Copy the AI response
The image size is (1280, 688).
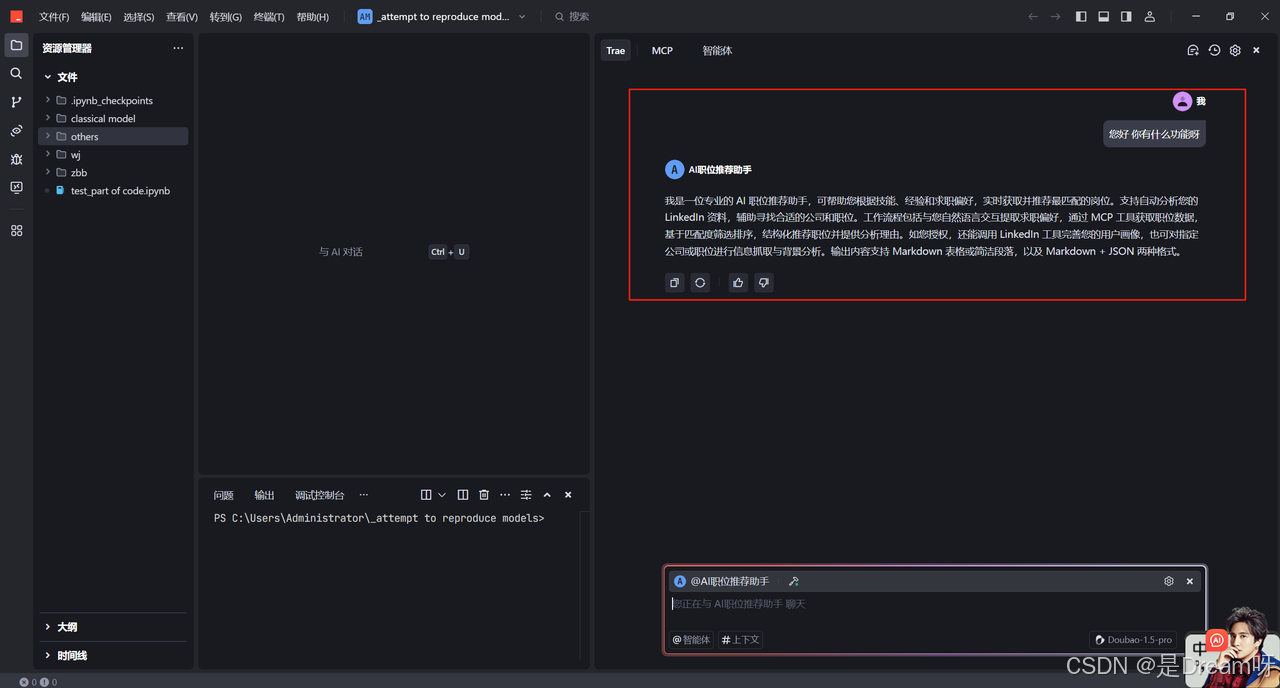(675, 283)
